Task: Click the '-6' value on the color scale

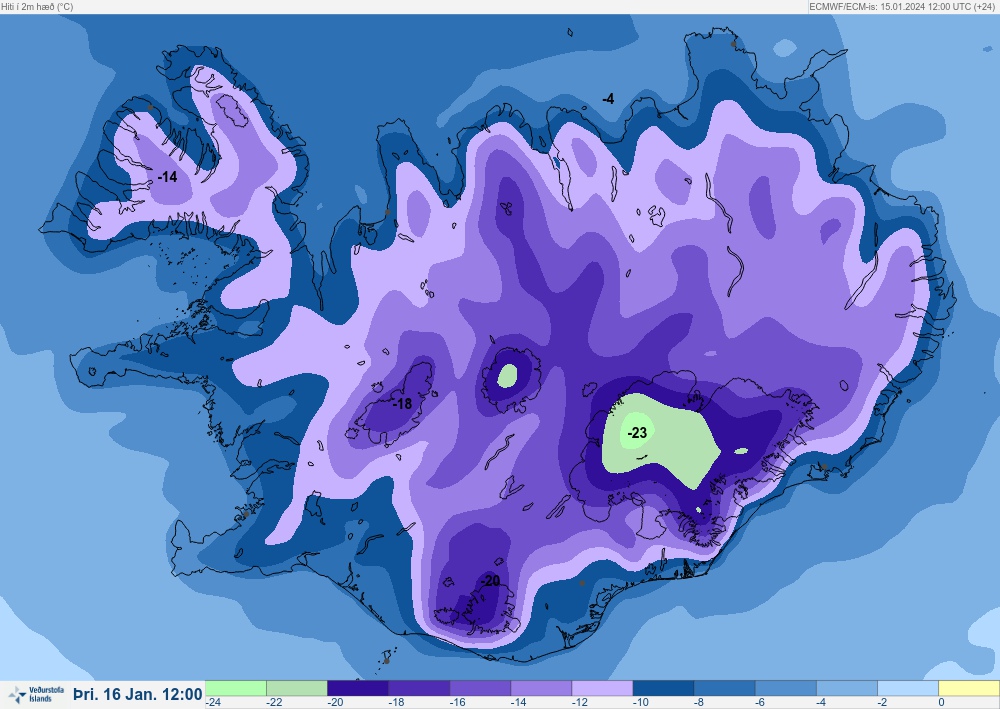Action: click(x=761, y=703)
